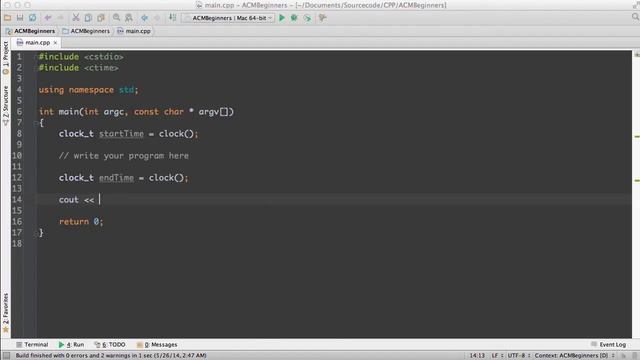Click the closing fold marker at line 17
The height and width of the screenshot is (360, 640).
click(x=36, y=233)
